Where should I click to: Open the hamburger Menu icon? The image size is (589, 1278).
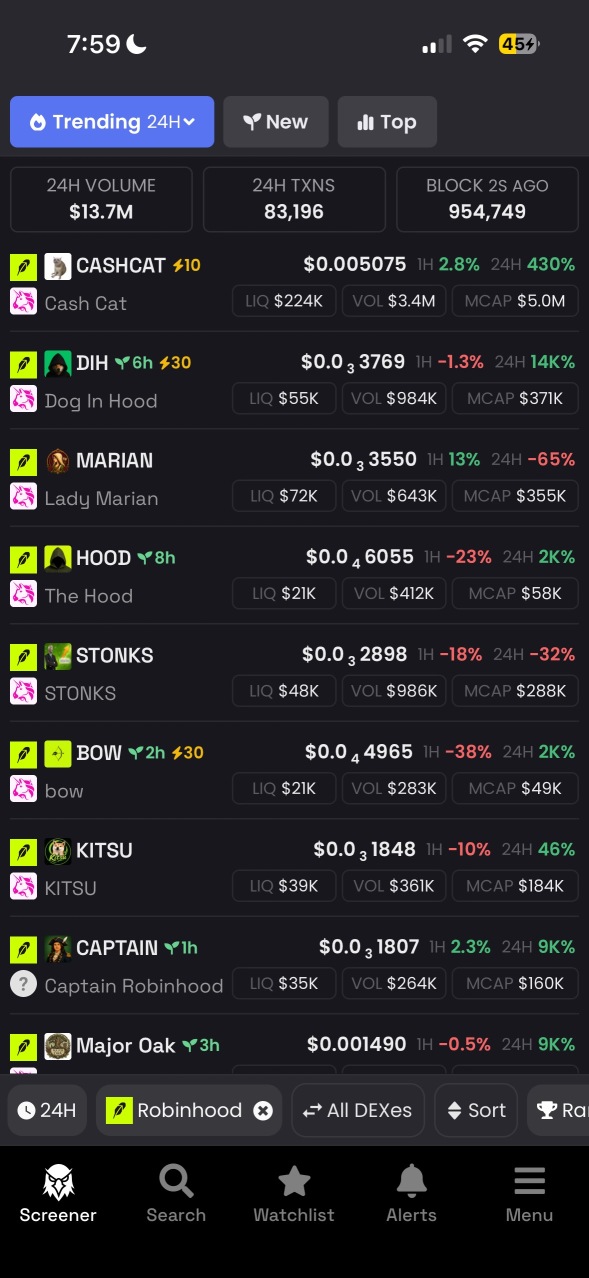click(x=529, y=1181)
